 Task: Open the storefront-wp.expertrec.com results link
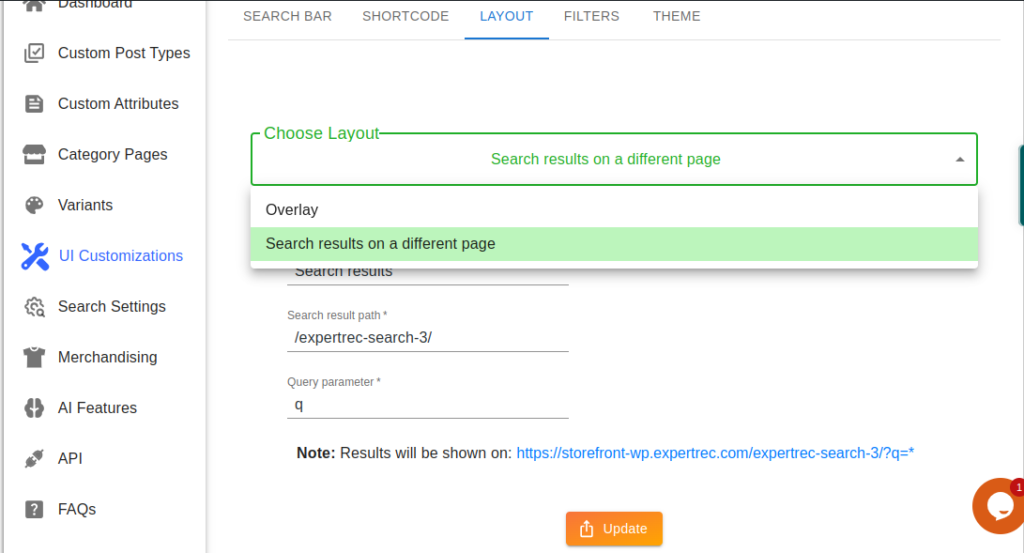715,453
